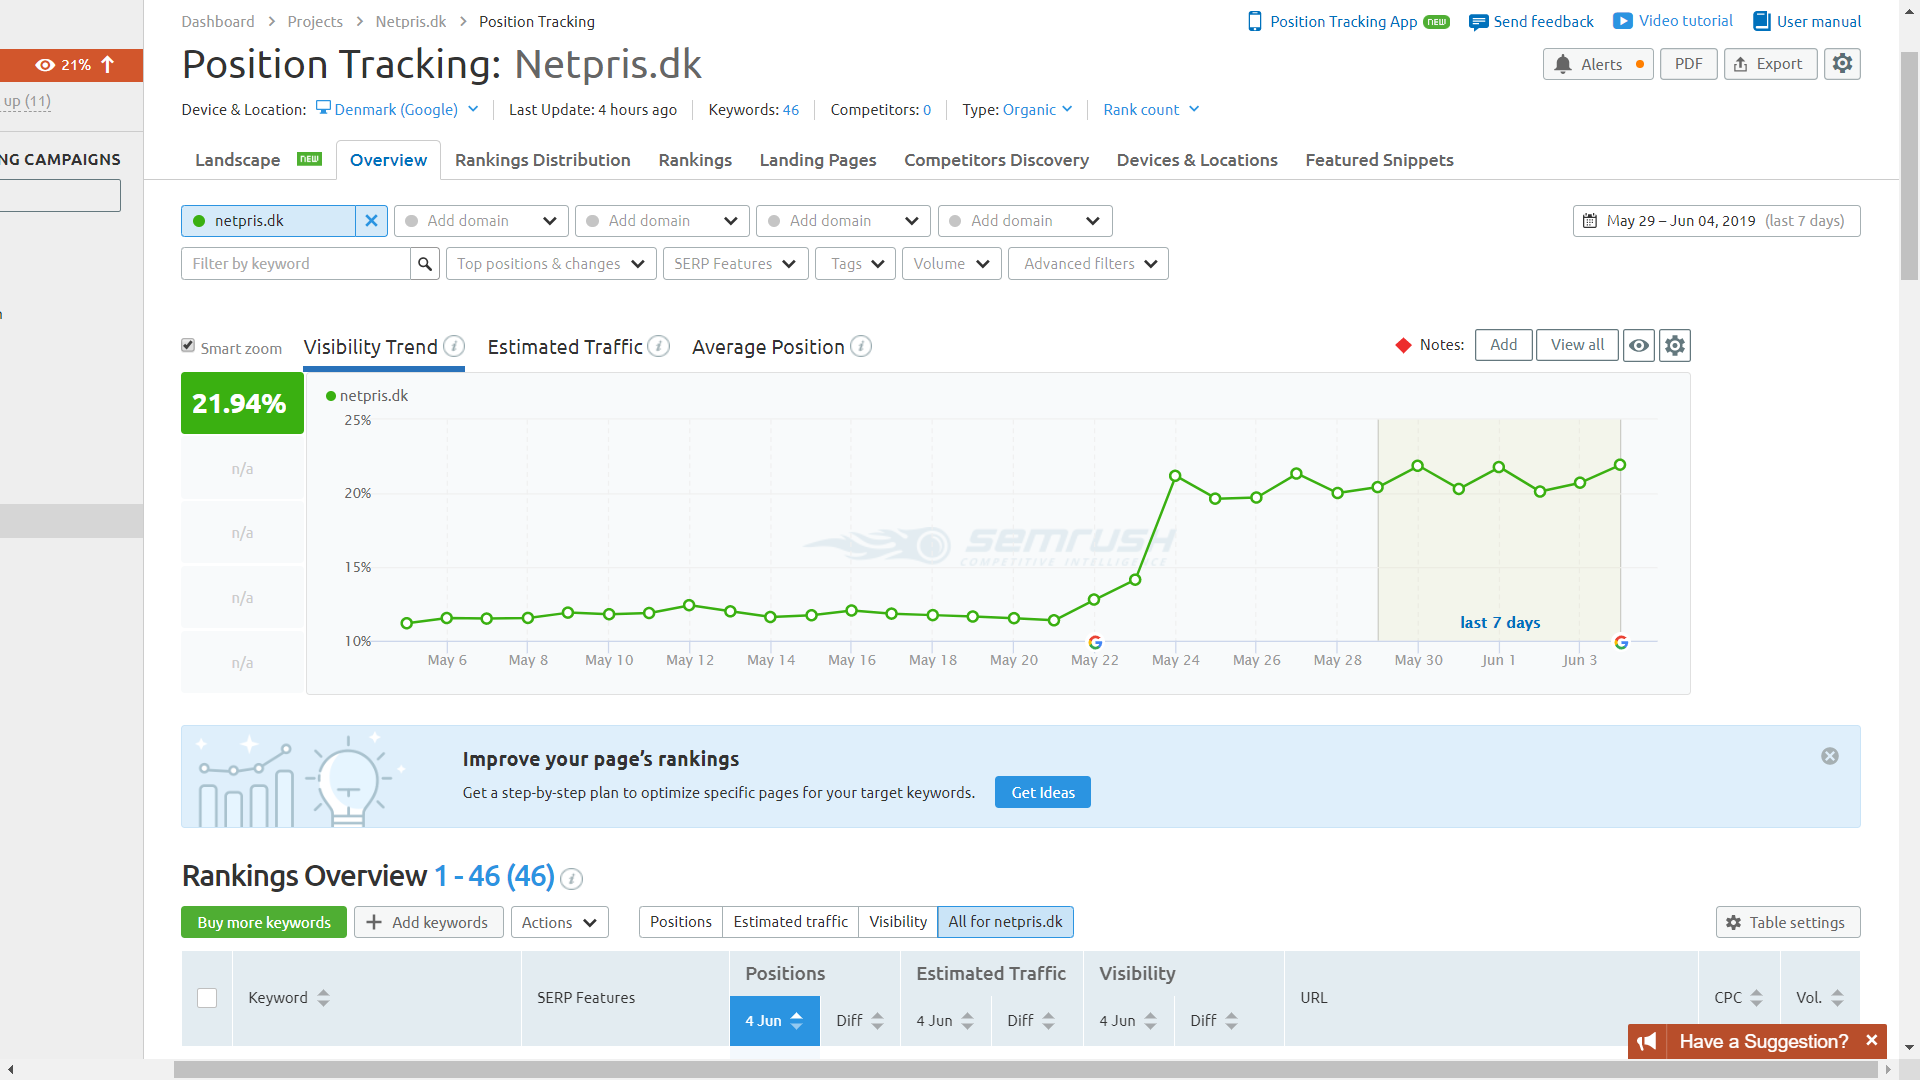Click the Alerts bell button
This screenshot has height=1080, width=1920.
pos(1598,64)
